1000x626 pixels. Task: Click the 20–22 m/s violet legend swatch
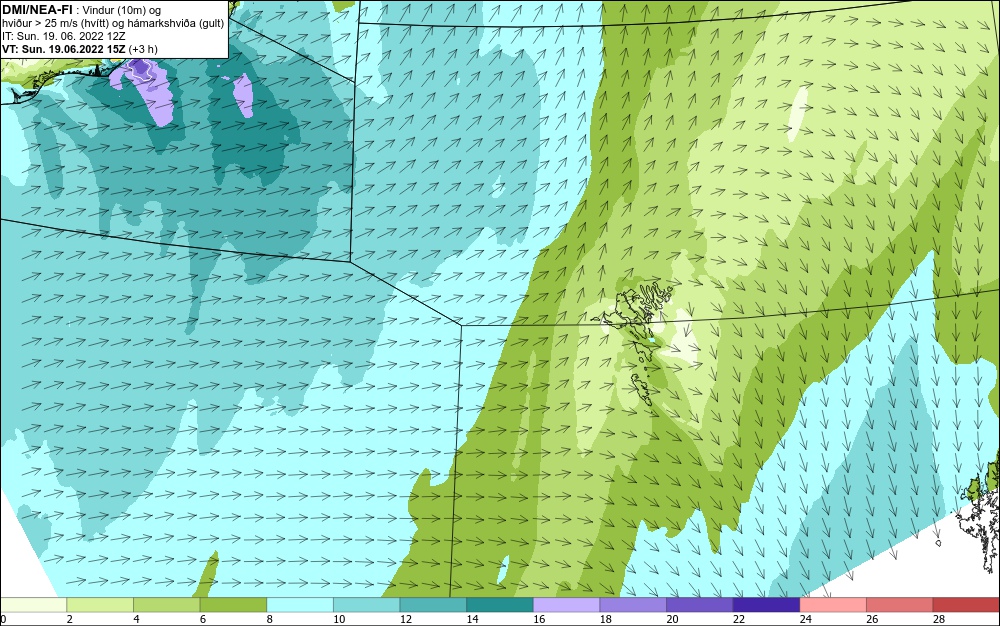700,605
